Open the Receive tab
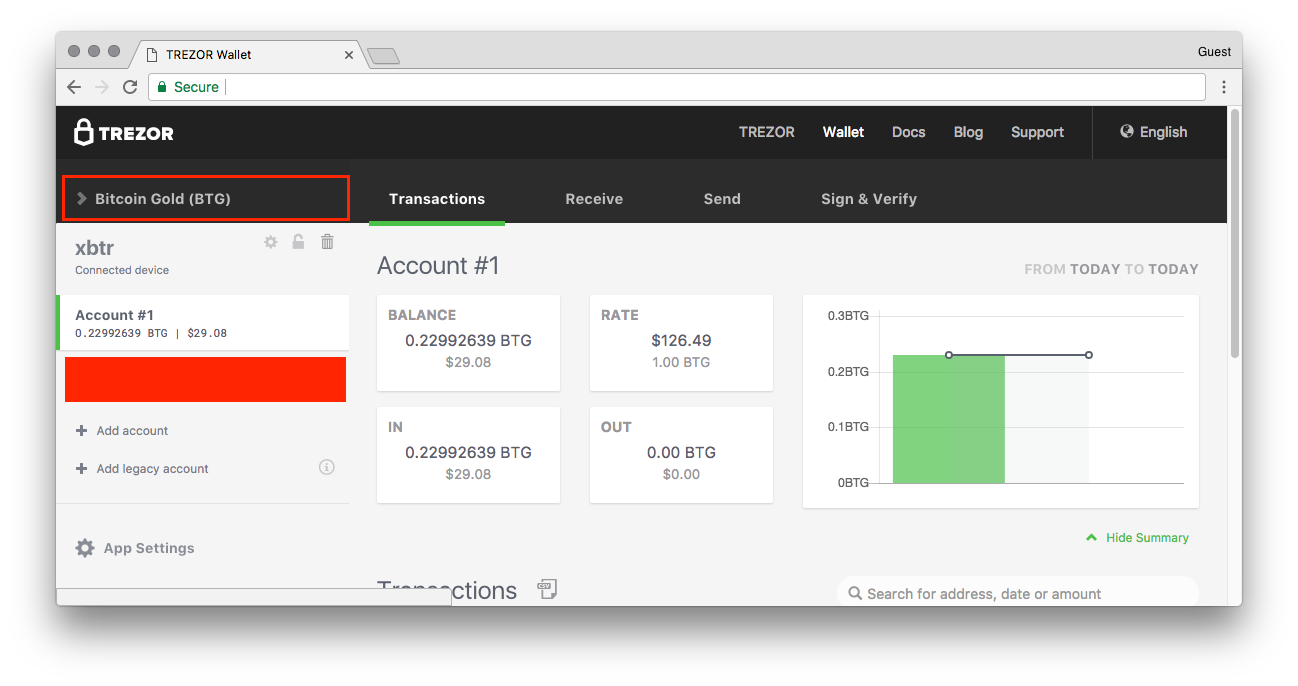 594,199
